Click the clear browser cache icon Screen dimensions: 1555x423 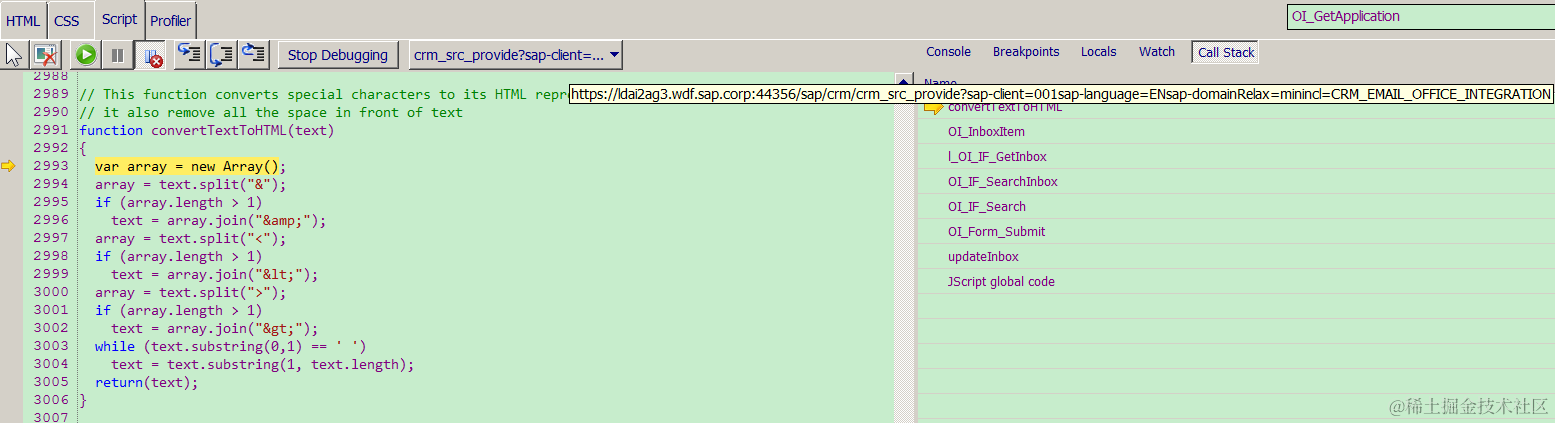[x=45, y=55]
